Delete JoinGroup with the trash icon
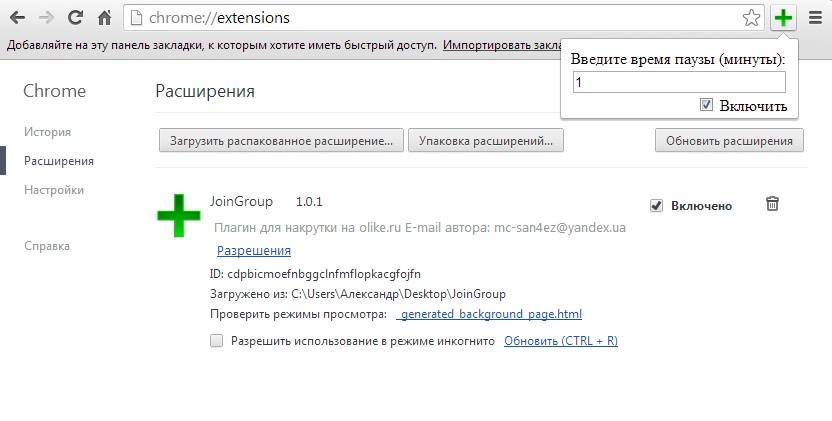This screenshot has height=421, width=832. tap(772, 204)
